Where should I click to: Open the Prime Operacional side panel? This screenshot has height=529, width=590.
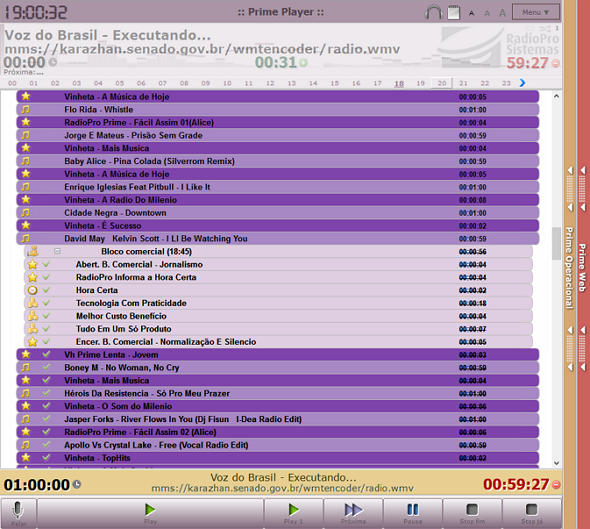click(569, 268)
